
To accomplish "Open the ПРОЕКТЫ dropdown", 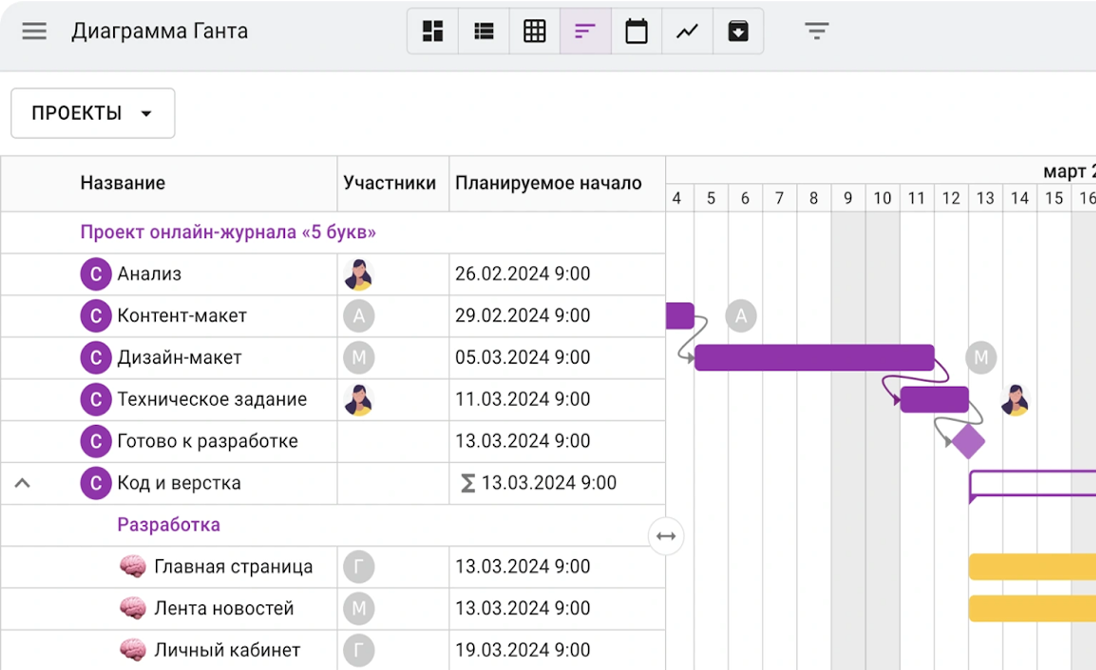I will pos(93,113).
